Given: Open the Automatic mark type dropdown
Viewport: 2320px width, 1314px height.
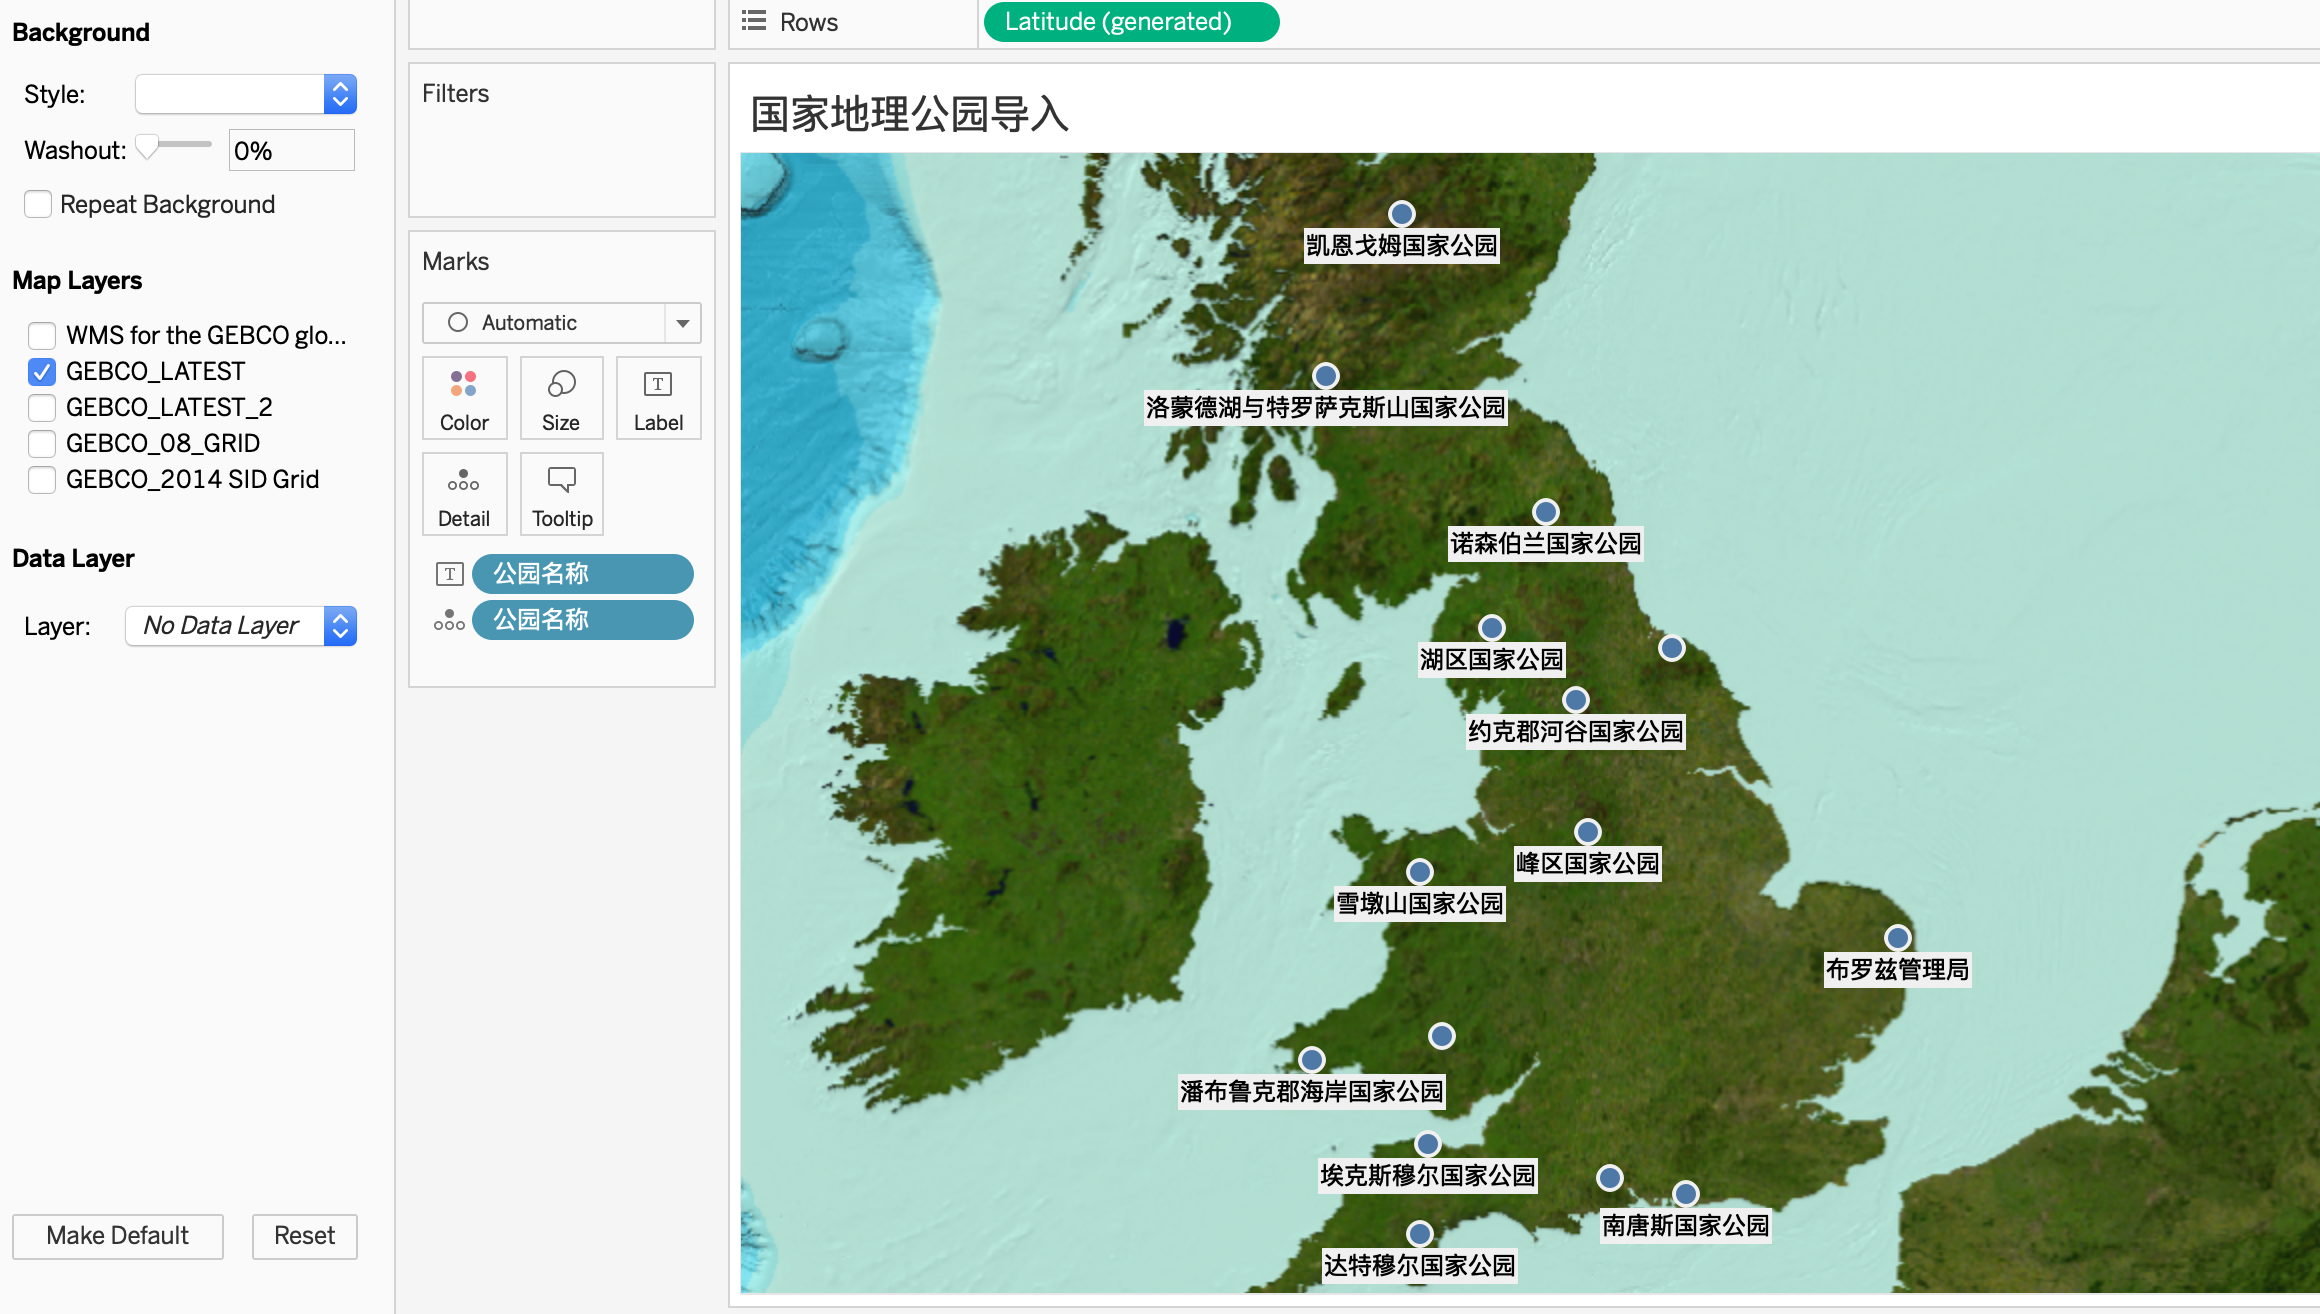Looking at the screenshot, I should 561,323.
